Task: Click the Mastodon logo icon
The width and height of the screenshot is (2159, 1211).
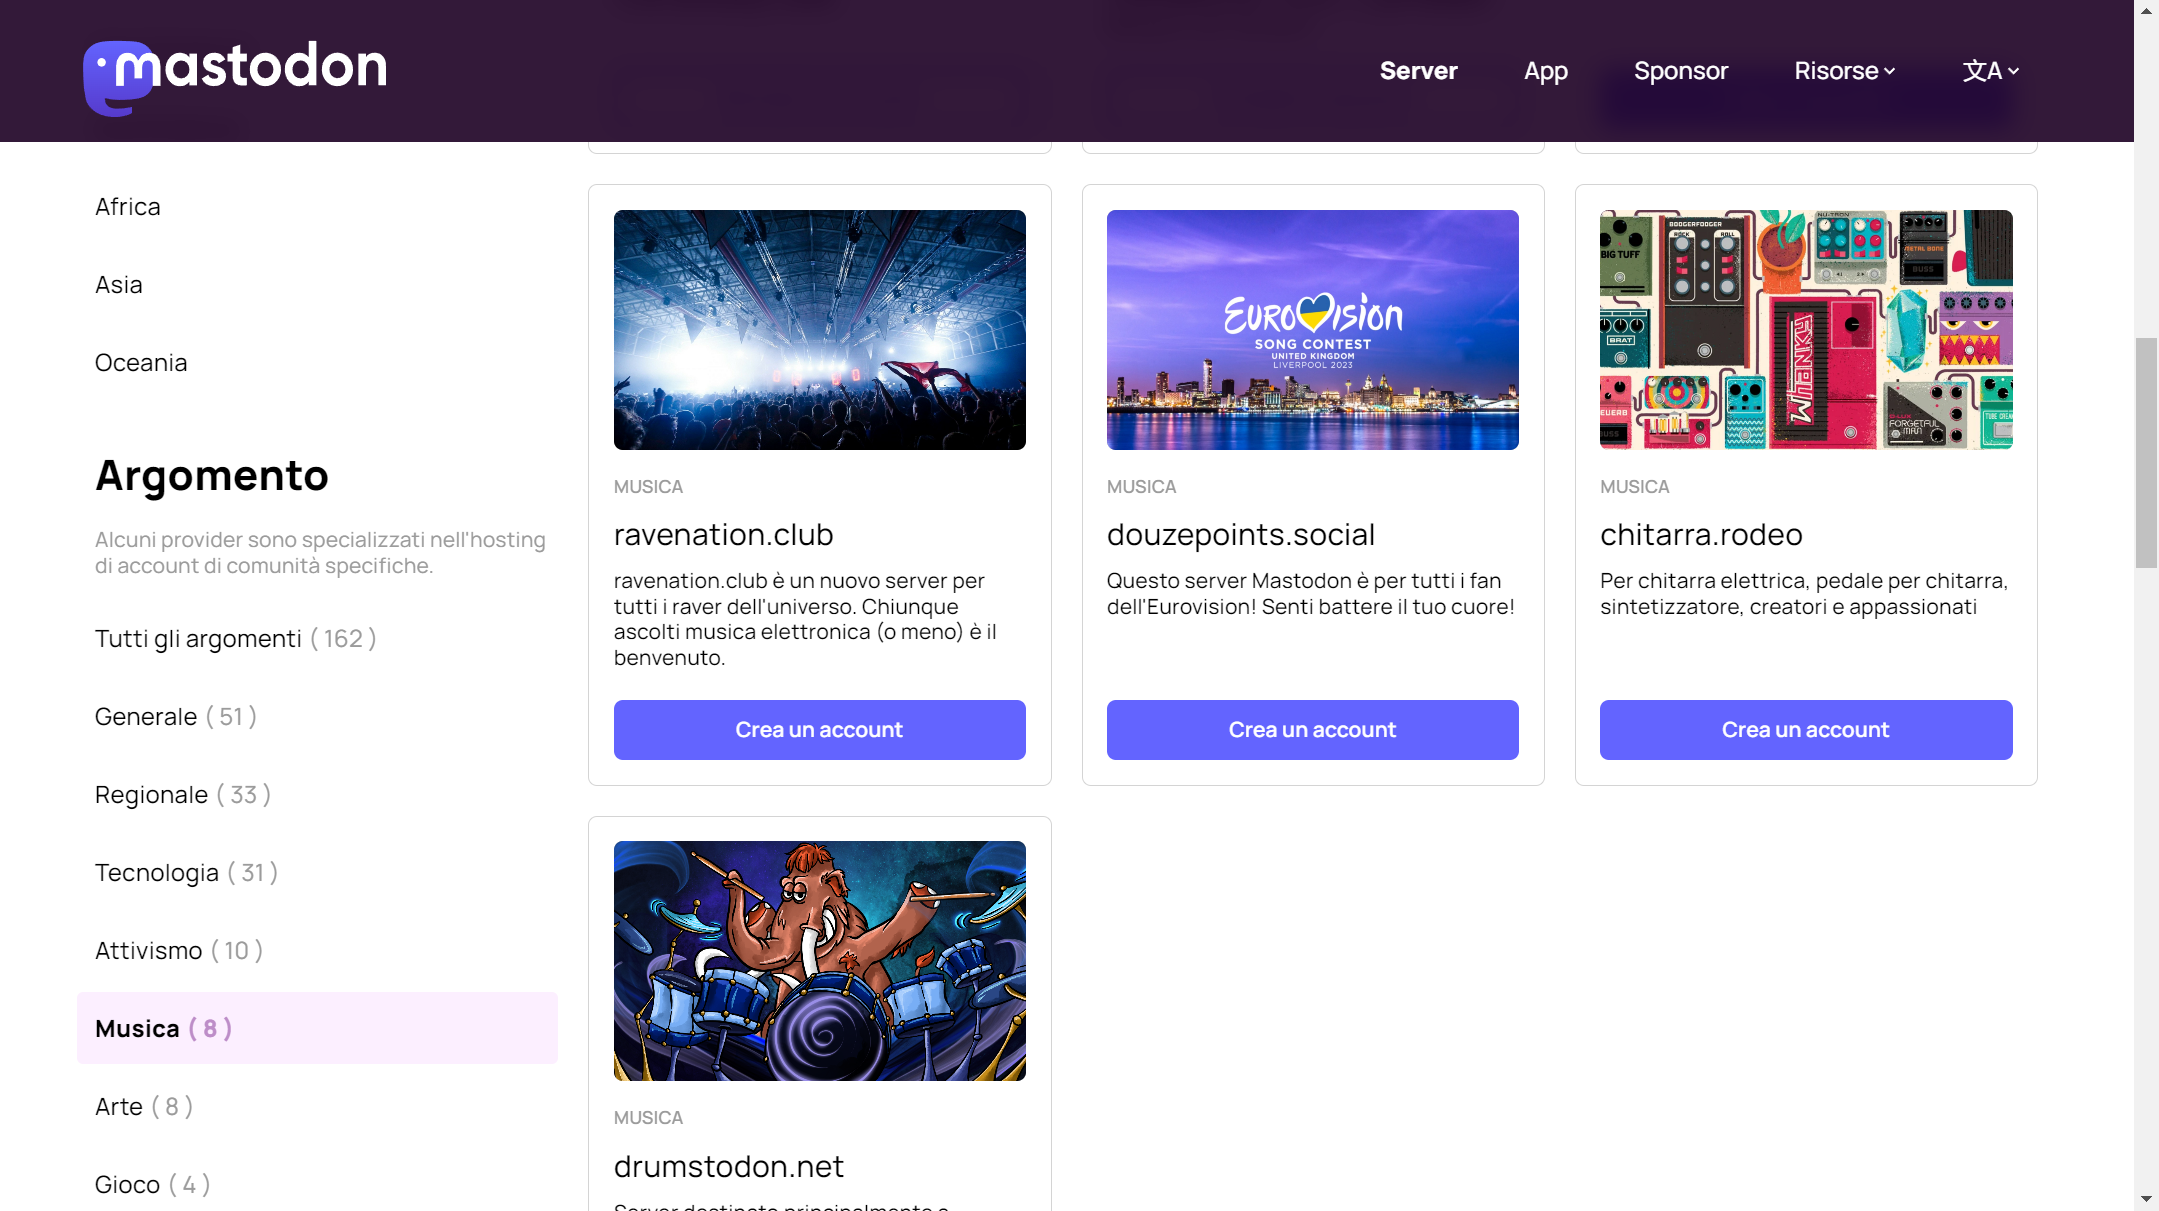Action: click(x=118, y=77)
